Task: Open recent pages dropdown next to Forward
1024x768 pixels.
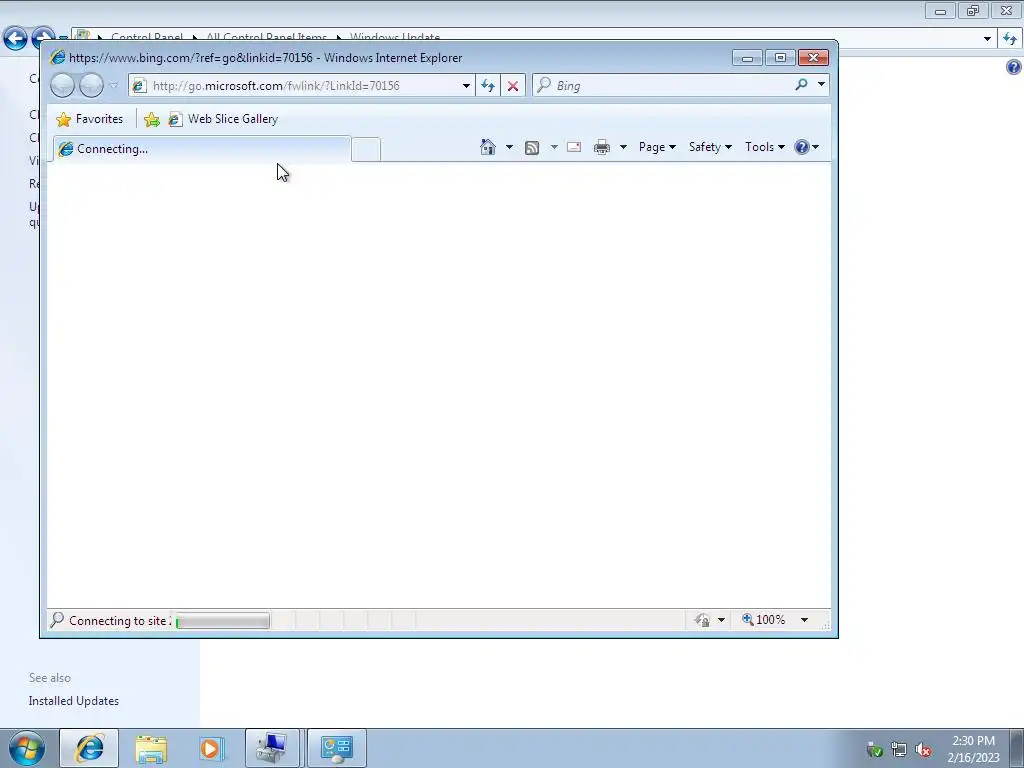Action: [x=114, y=86]
